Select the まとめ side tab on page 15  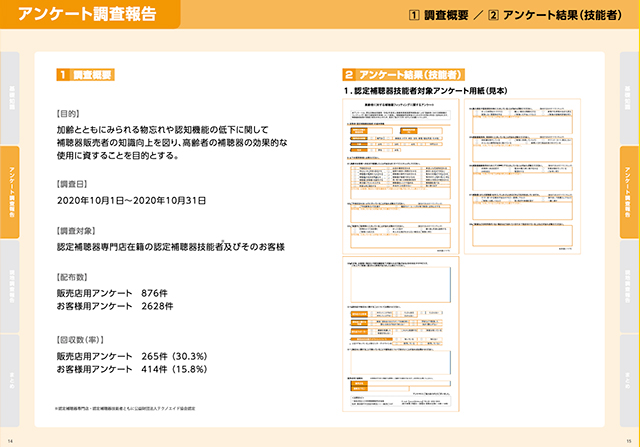click(x=630, y=380)
